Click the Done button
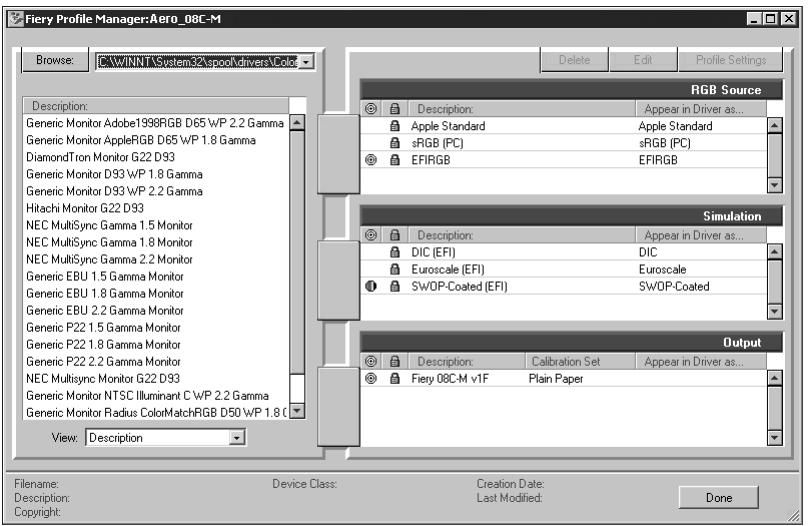Viewport: 809px width, 526px height. [719, 498]
